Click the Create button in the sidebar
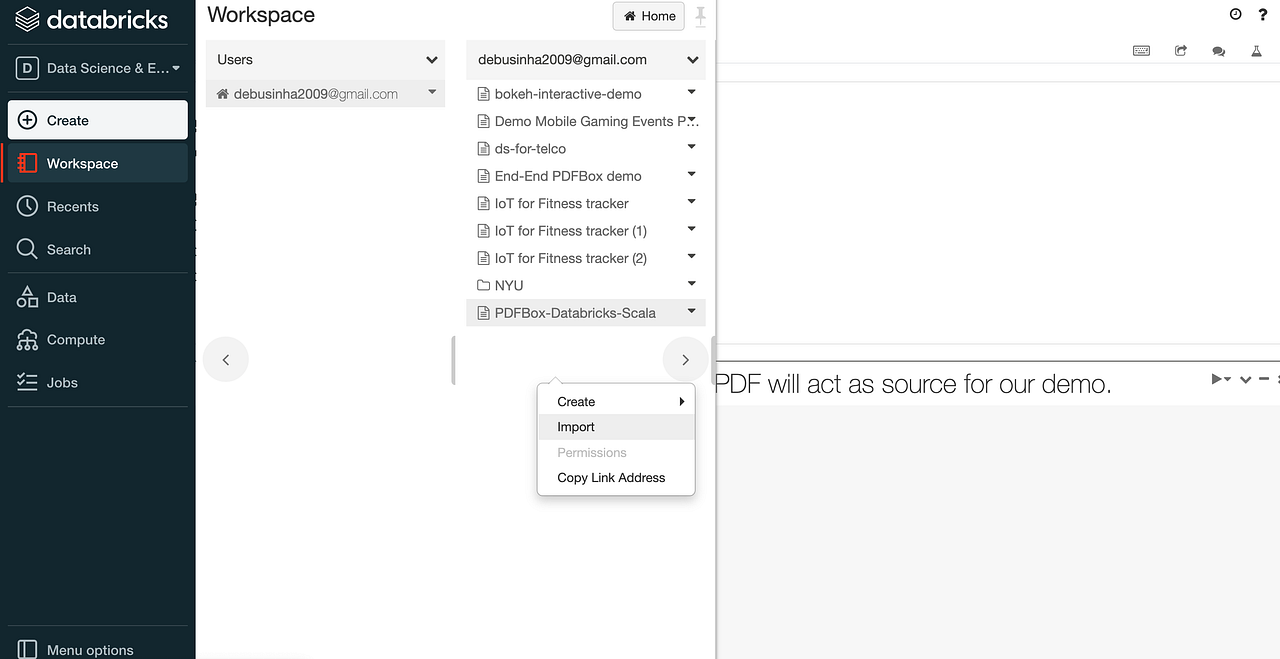 [97, 120]
